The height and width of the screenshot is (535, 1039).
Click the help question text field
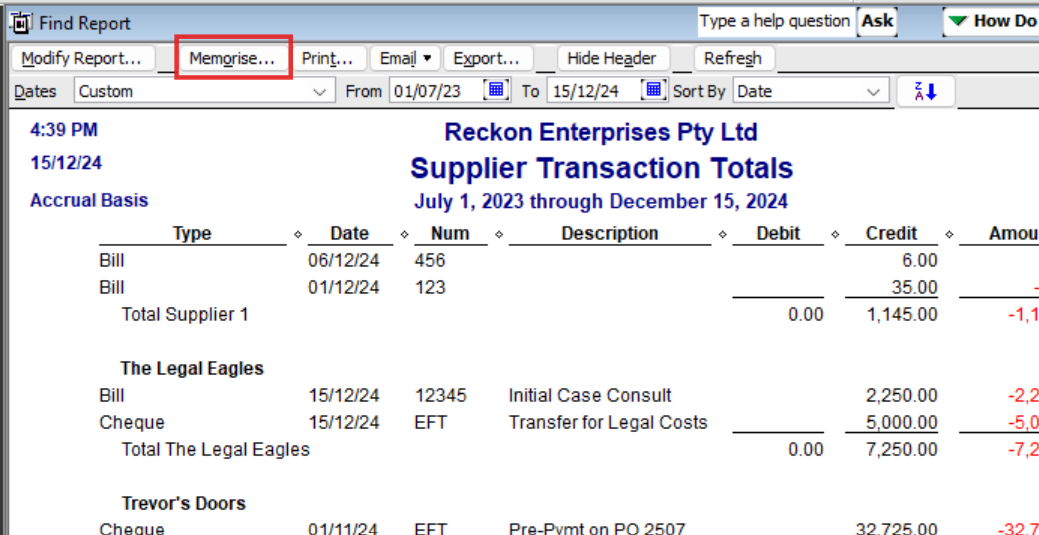tap(775, 21)
